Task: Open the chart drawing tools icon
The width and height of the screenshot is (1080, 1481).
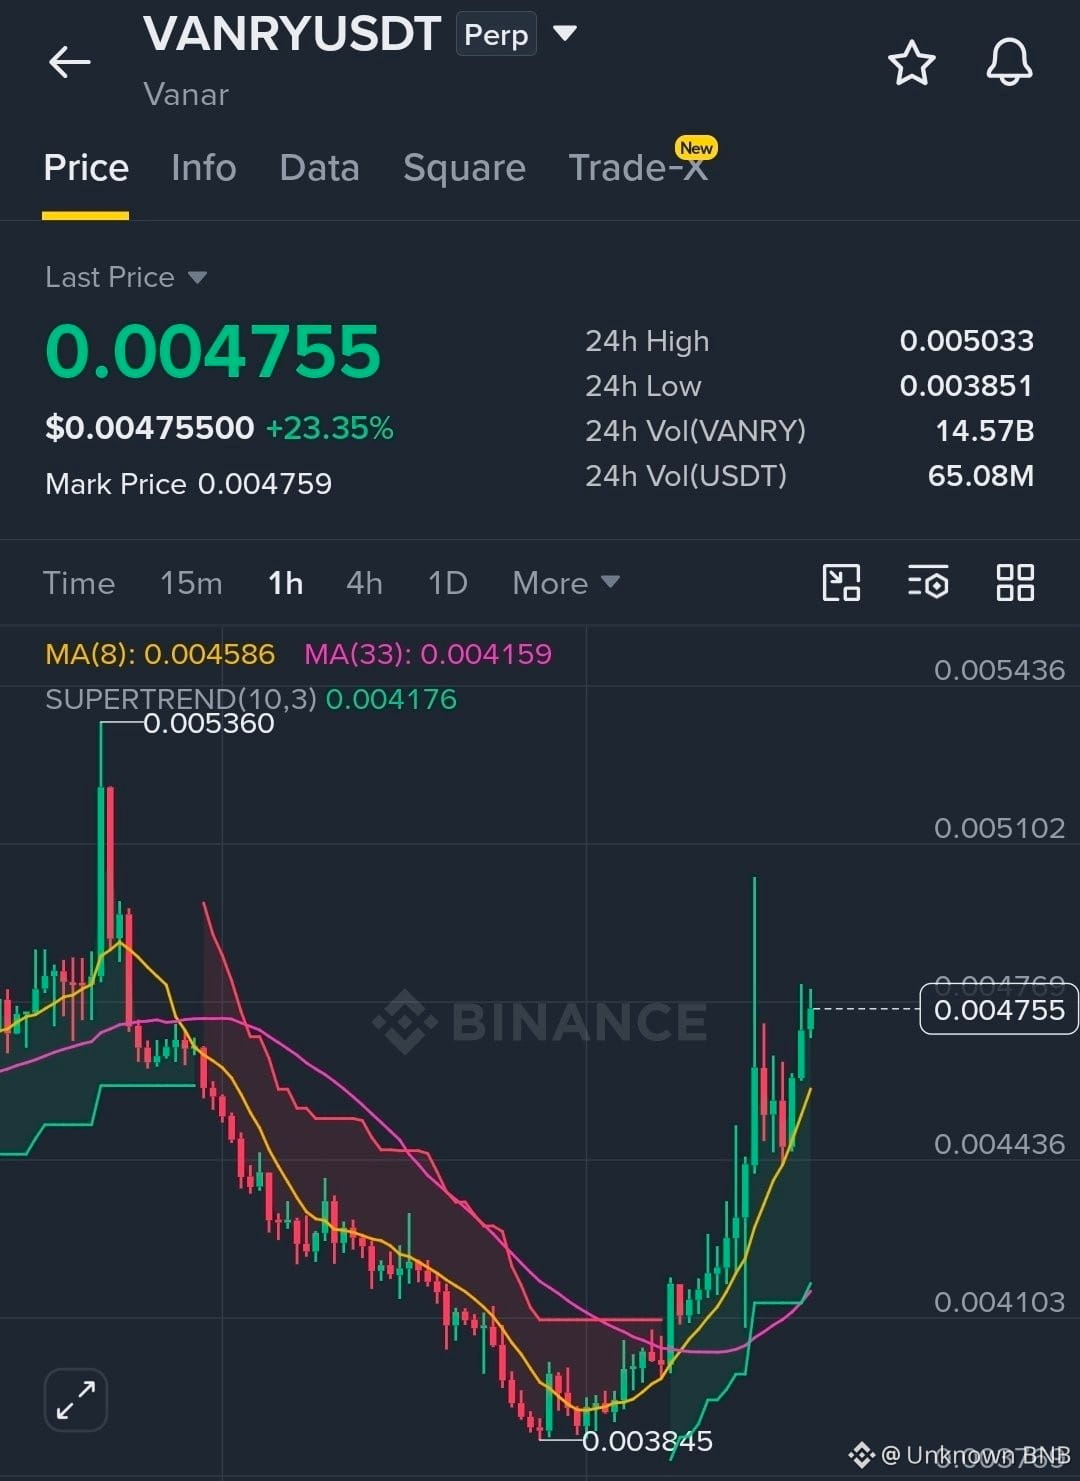Action: 841,582
